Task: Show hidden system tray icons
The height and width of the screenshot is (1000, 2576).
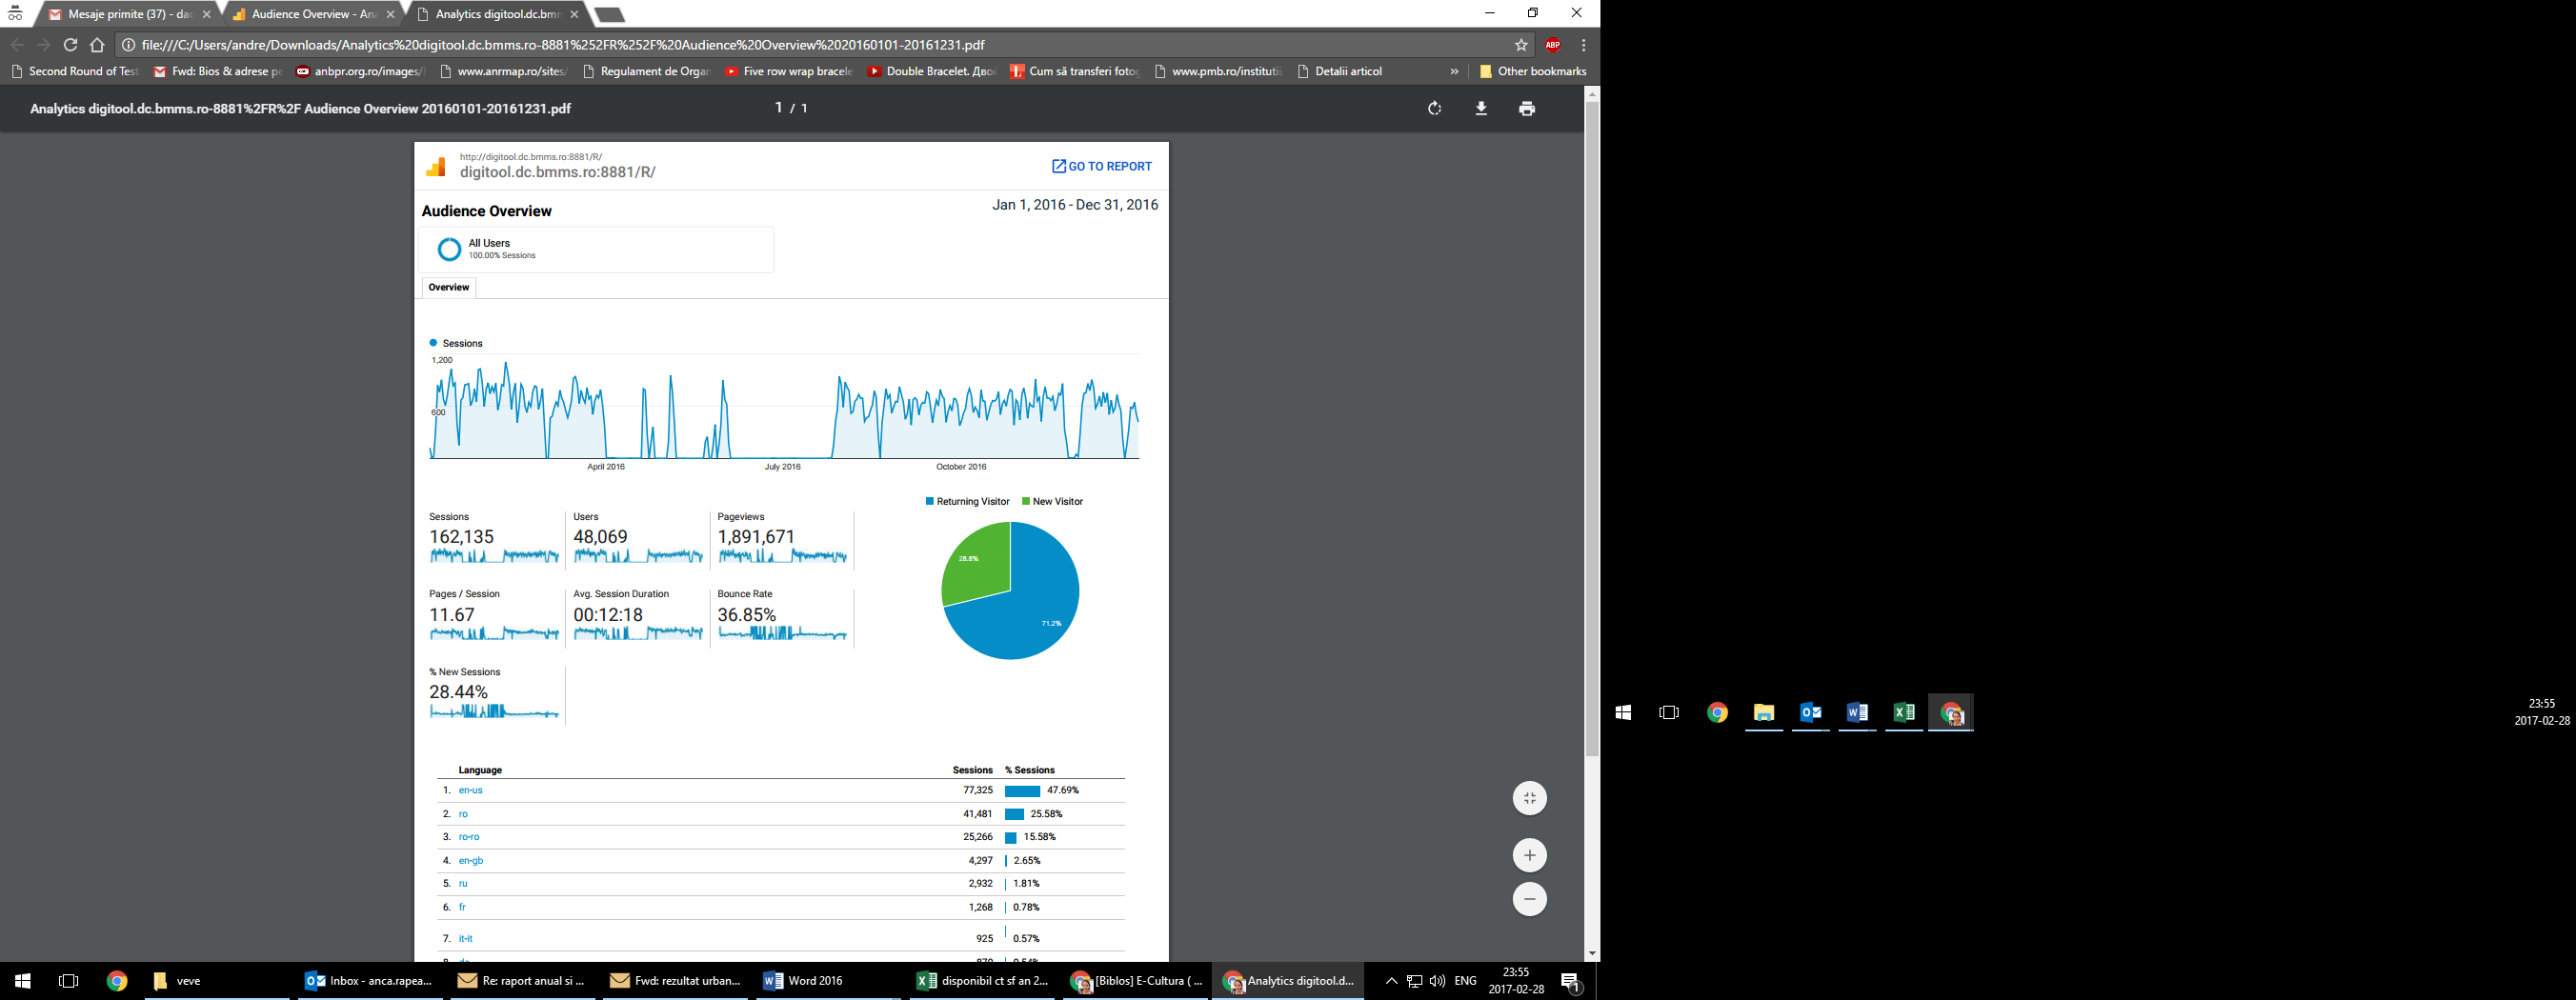Action: click(x=1391, y=981)
